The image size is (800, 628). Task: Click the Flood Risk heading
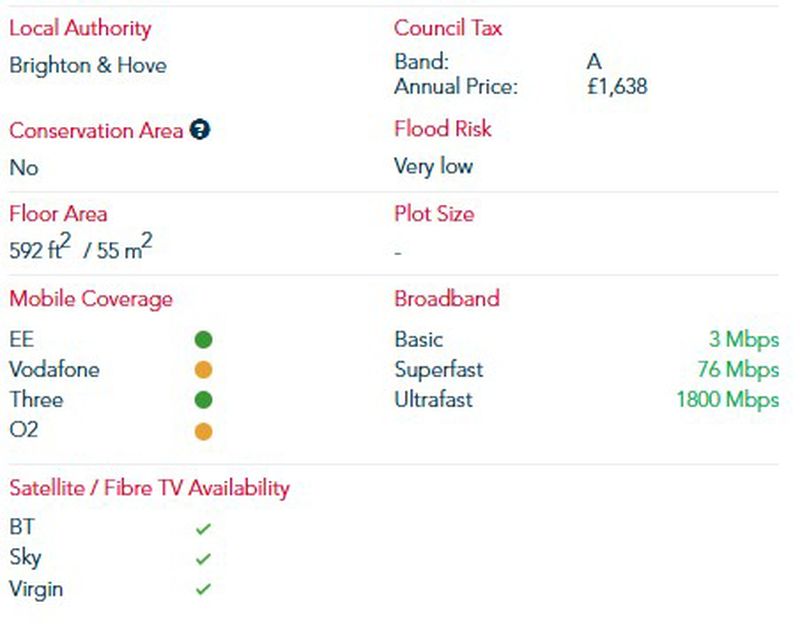(443, 129)
